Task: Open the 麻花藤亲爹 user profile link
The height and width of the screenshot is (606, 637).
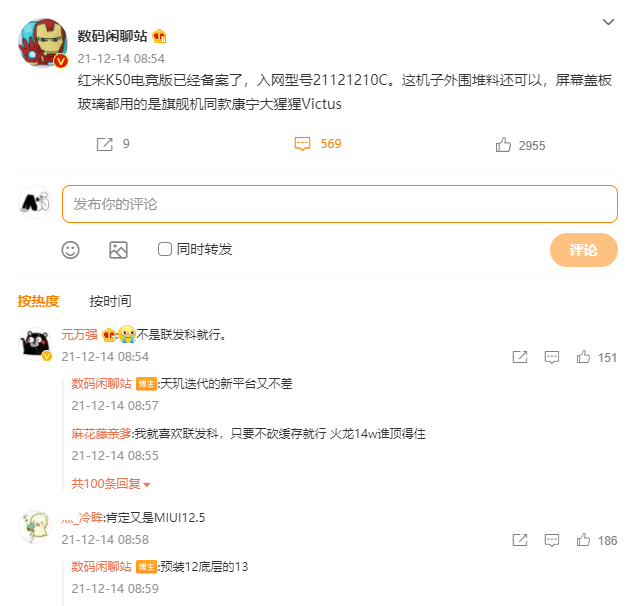Action: click(x=101, y=434)
